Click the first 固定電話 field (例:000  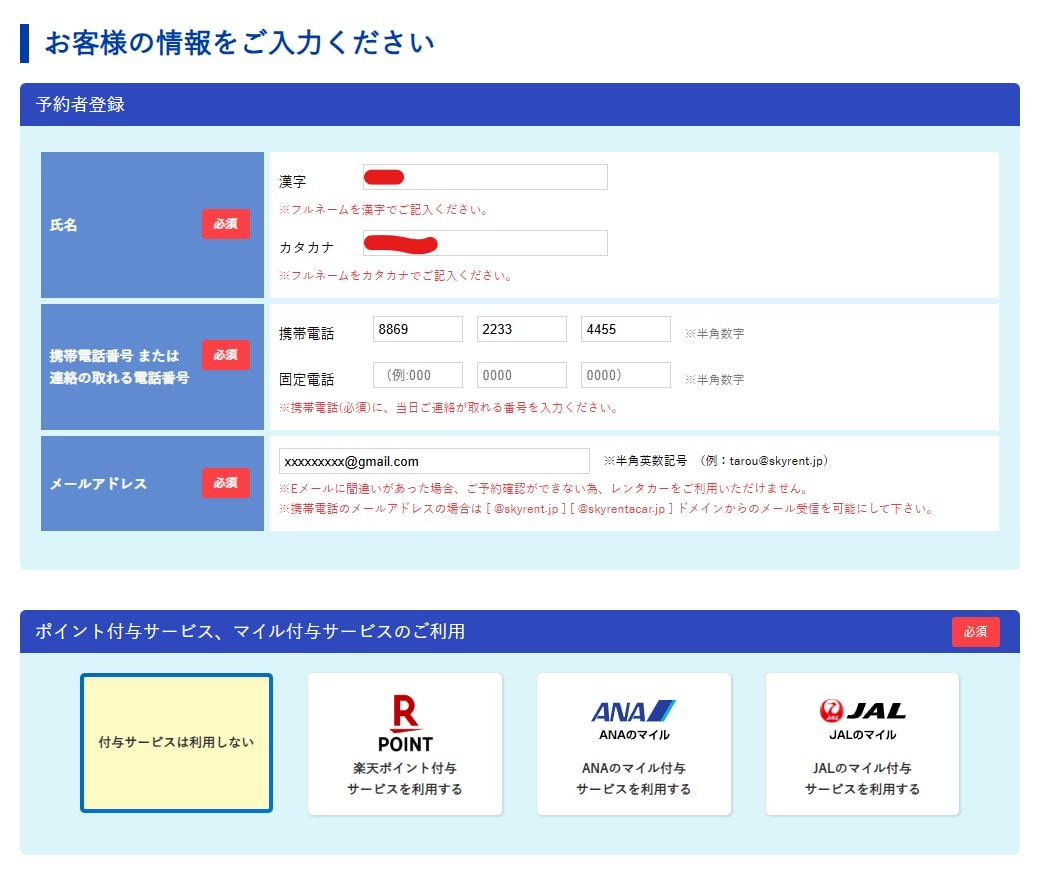[417, 375]
